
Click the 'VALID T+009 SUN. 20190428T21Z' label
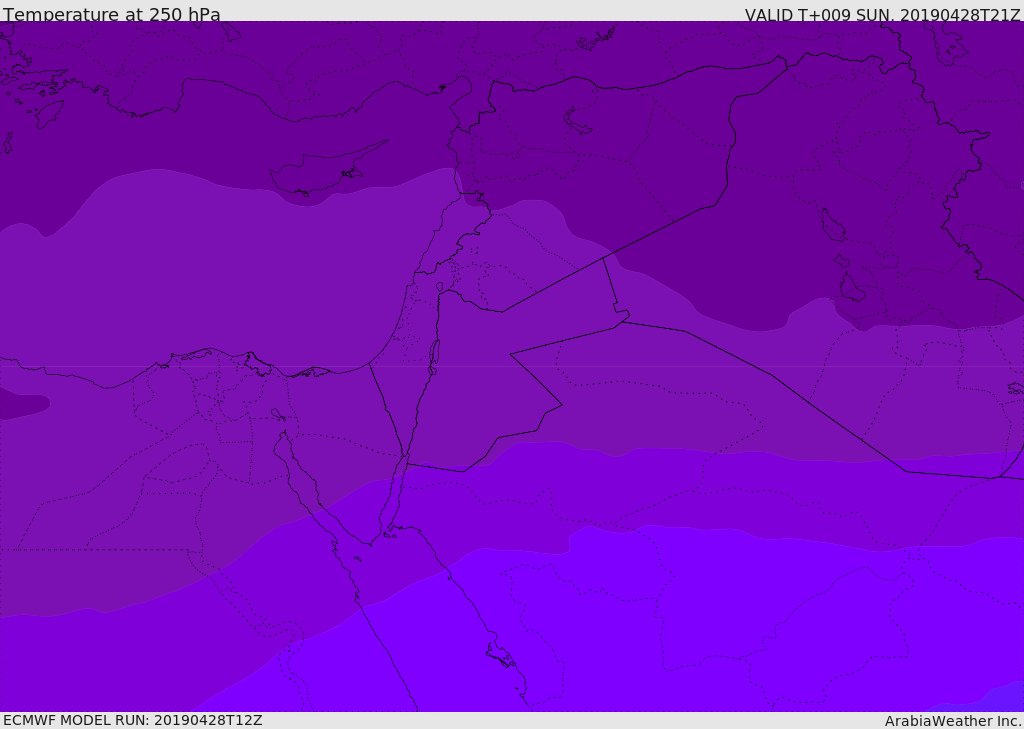tap(882, 15)
